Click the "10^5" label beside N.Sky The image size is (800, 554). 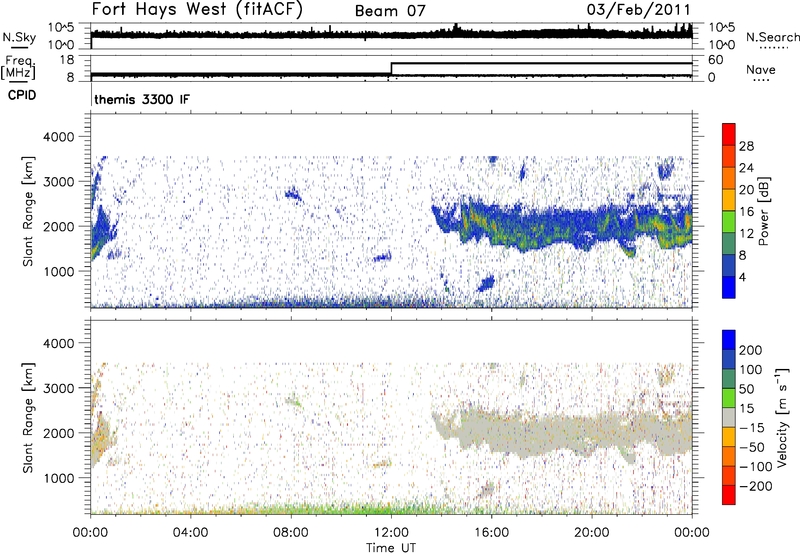pos(61,27)
